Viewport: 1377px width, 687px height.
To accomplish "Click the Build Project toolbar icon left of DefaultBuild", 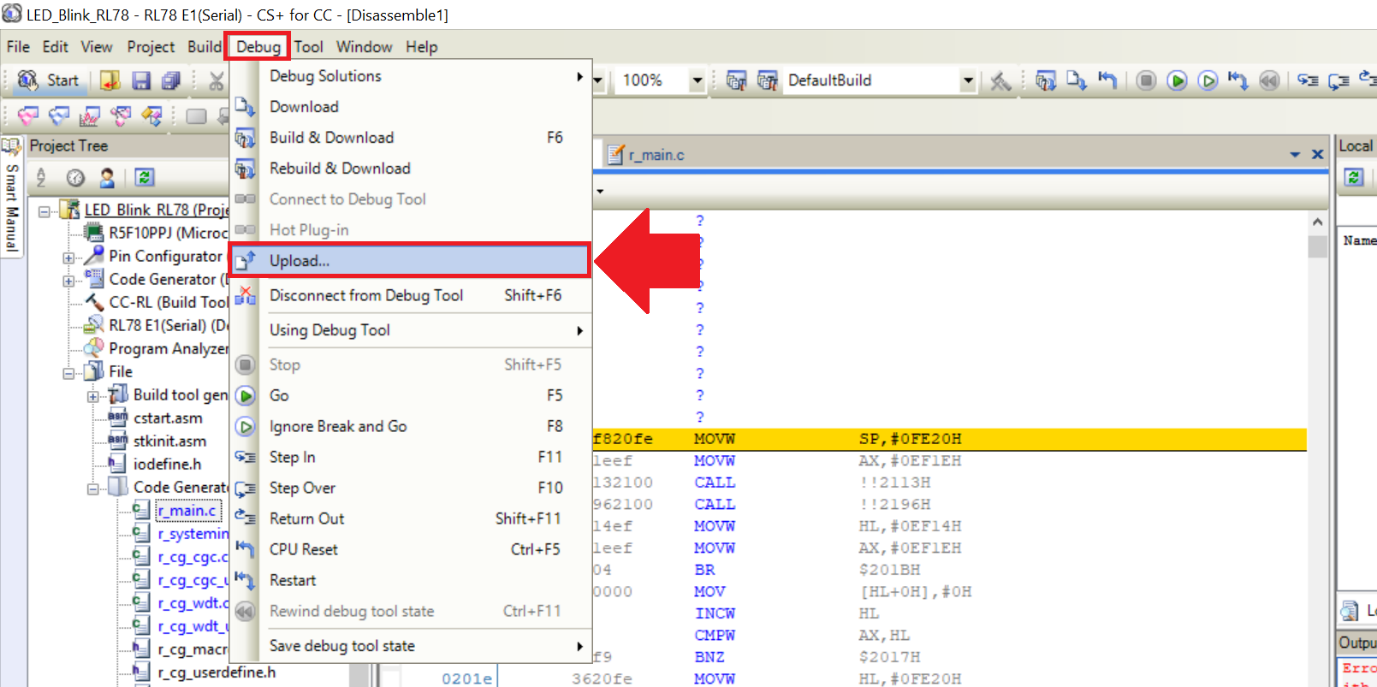I will [x=737, y=81].
